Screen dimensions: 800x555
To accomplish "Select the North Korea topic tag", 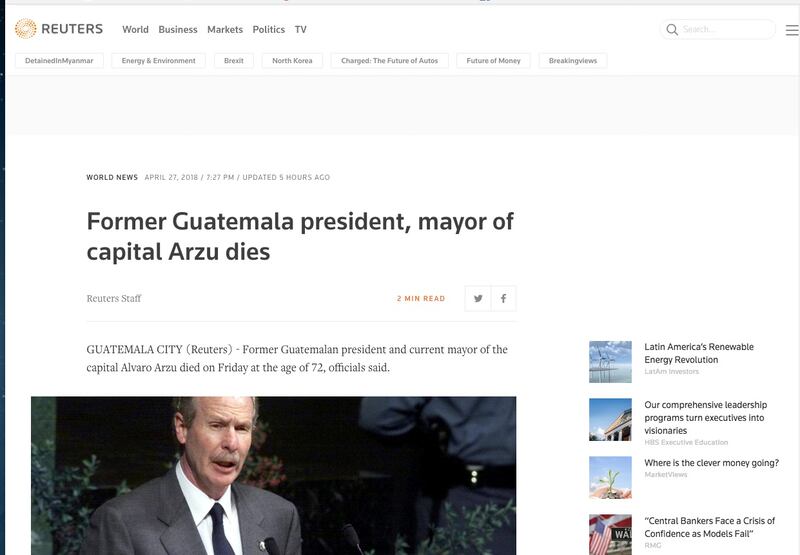I will (x=292, y=61).
